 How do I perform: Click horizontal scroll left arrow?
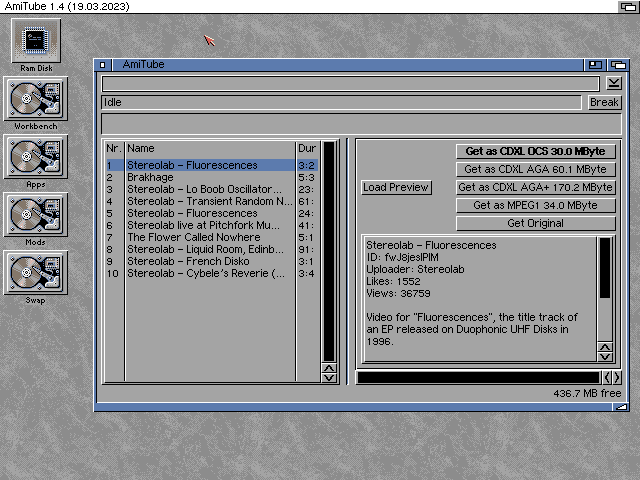tap(607, 378)
